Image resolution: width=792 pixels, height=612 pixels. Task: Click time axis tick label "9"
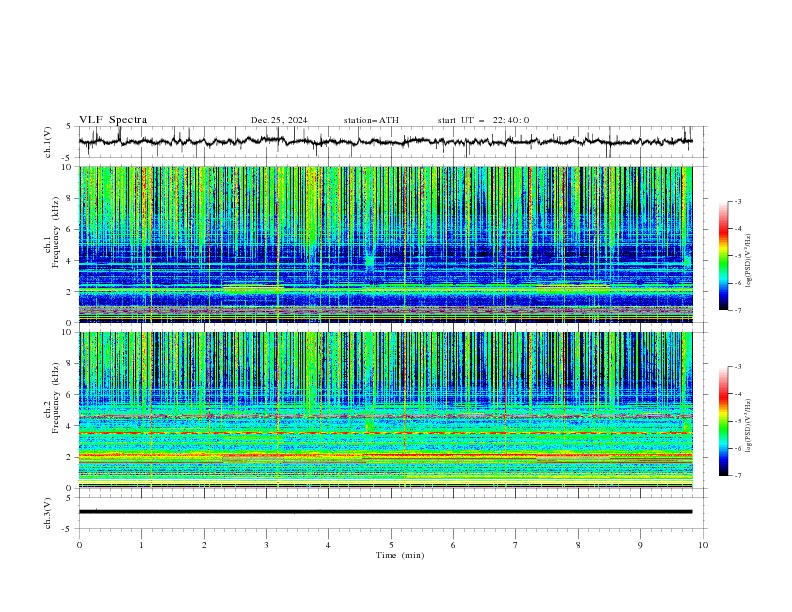640,545
